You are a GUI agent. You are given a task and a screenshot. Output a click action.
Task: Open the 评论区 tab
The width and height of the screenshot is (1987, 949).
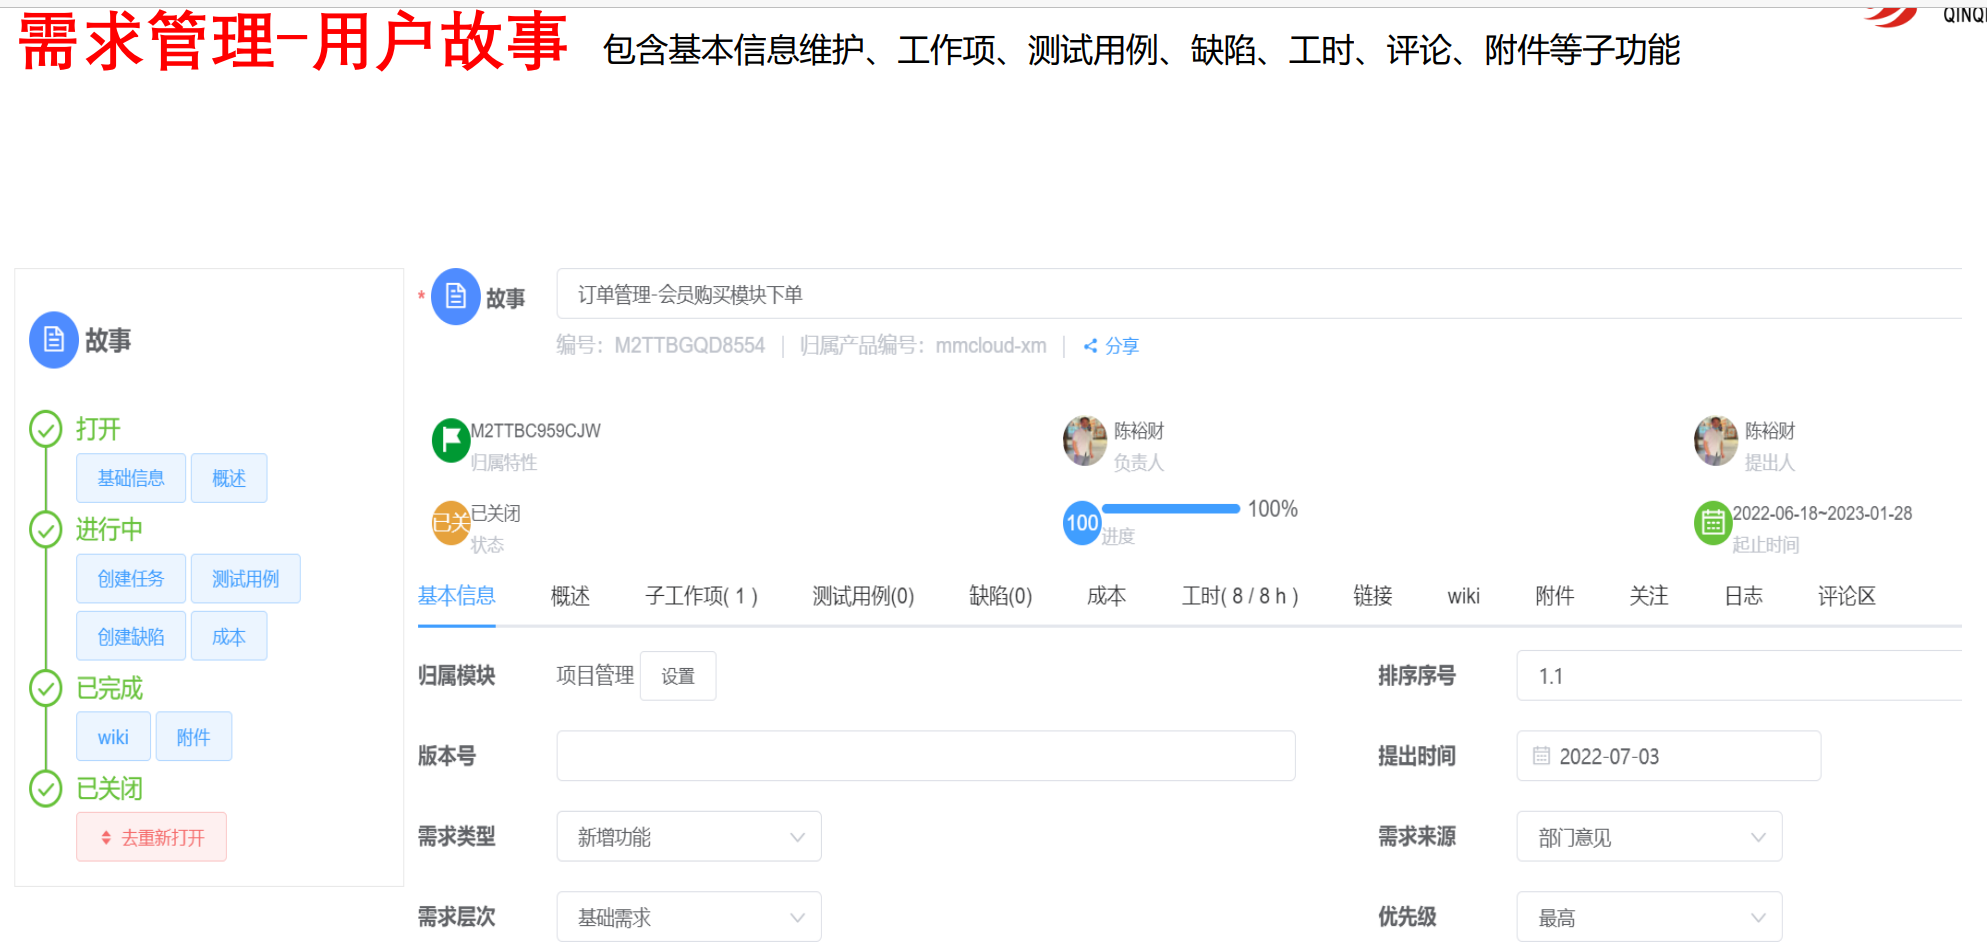(1846, 597)
